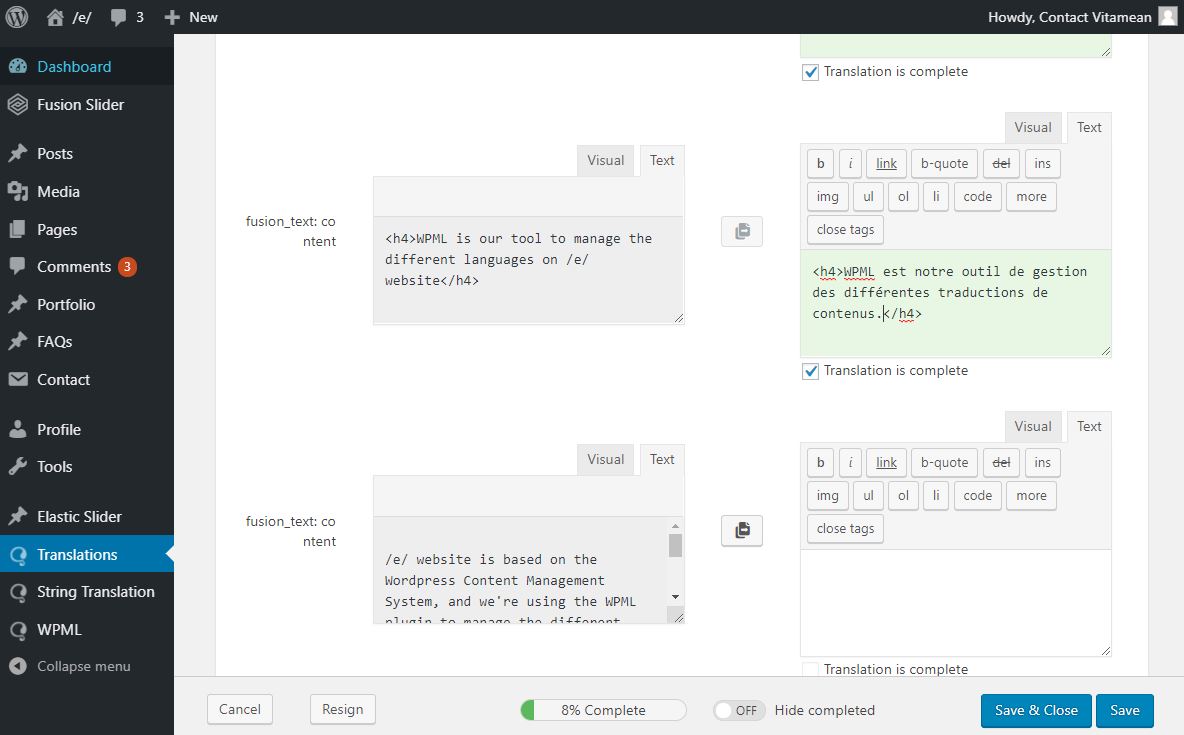Click b bold button in French h4 editor
This screenshot has width=1184, height=735.
(x=820, y=163)
